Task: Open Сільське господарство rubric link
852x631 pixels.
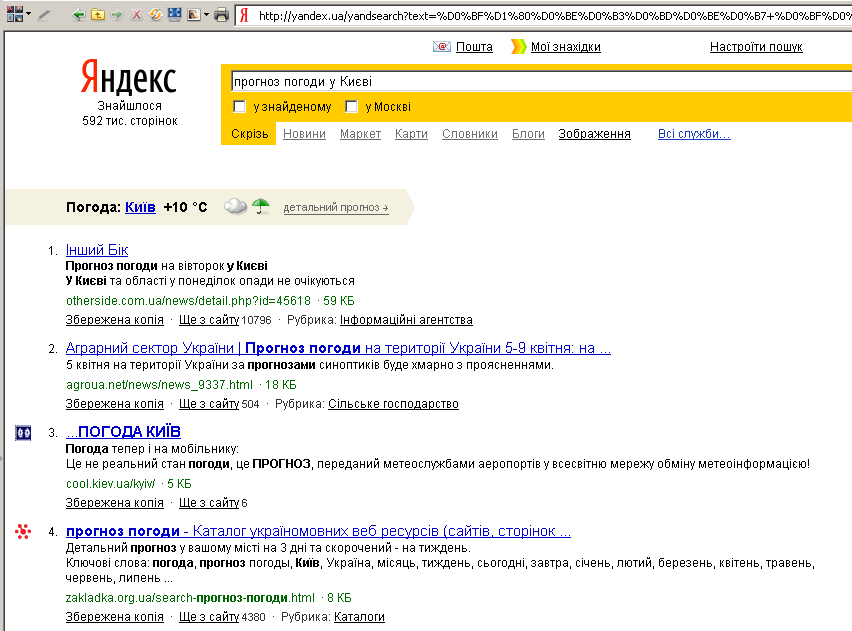Action: (x=393, y=404)
